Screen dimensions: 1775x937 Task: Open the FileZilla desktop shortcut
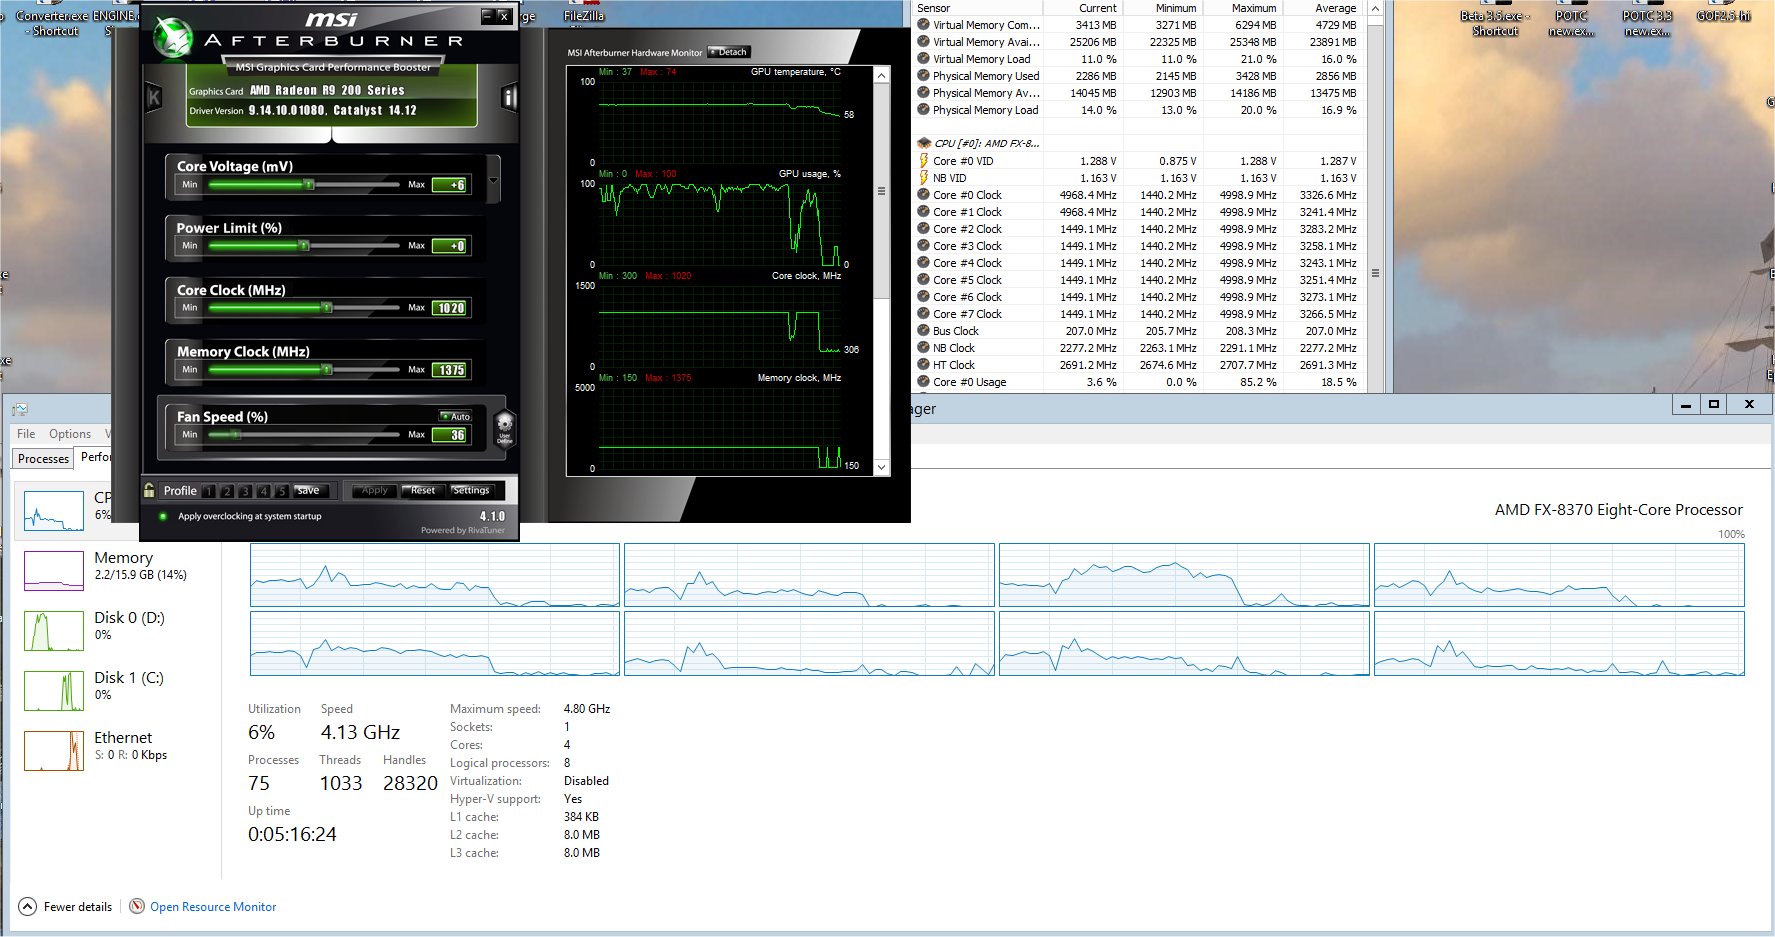[x=584, y=12]
